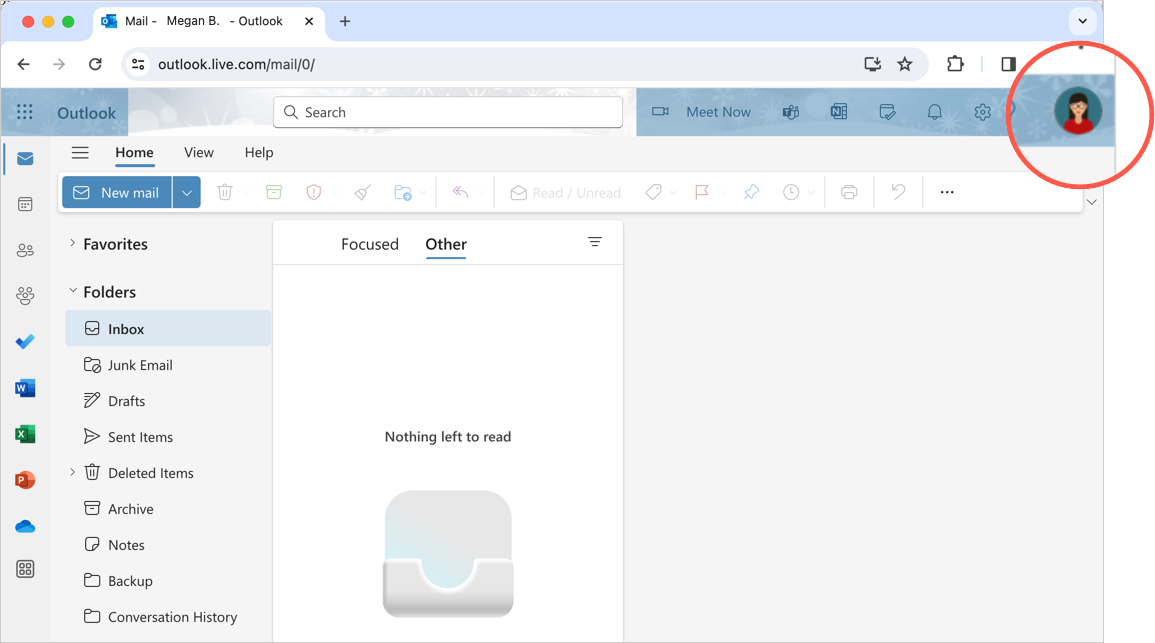The height and width of the screenshot is (643, 1155).
Task: Expand Deleted Items in the folder list
Action: tap(70, 472)
